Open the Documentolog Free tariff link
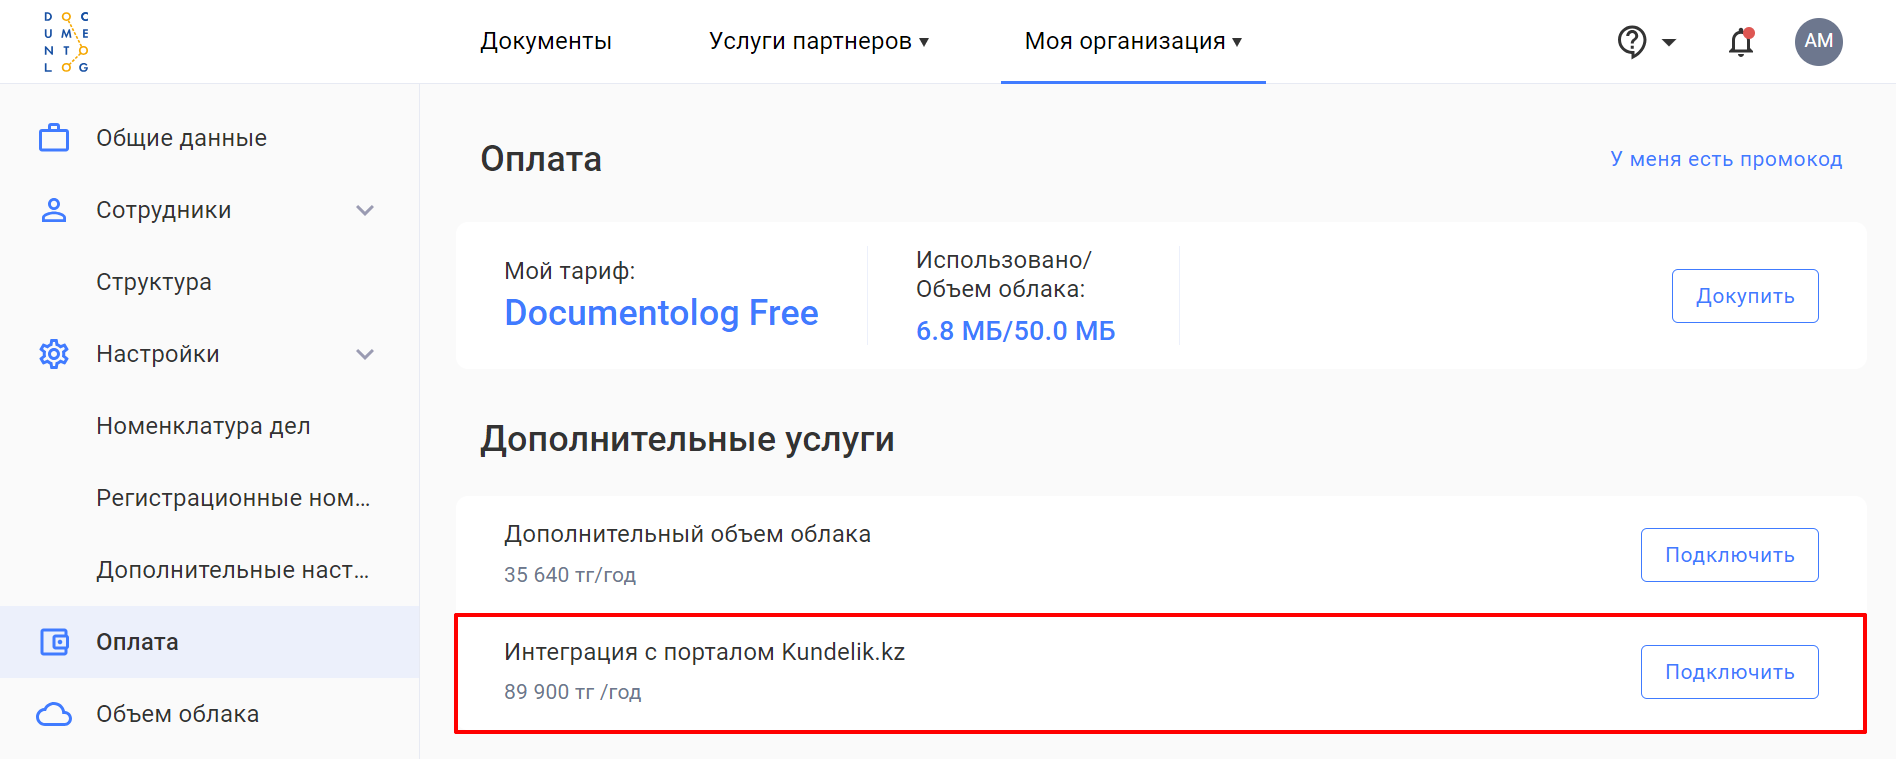 [x=661, y=313]
